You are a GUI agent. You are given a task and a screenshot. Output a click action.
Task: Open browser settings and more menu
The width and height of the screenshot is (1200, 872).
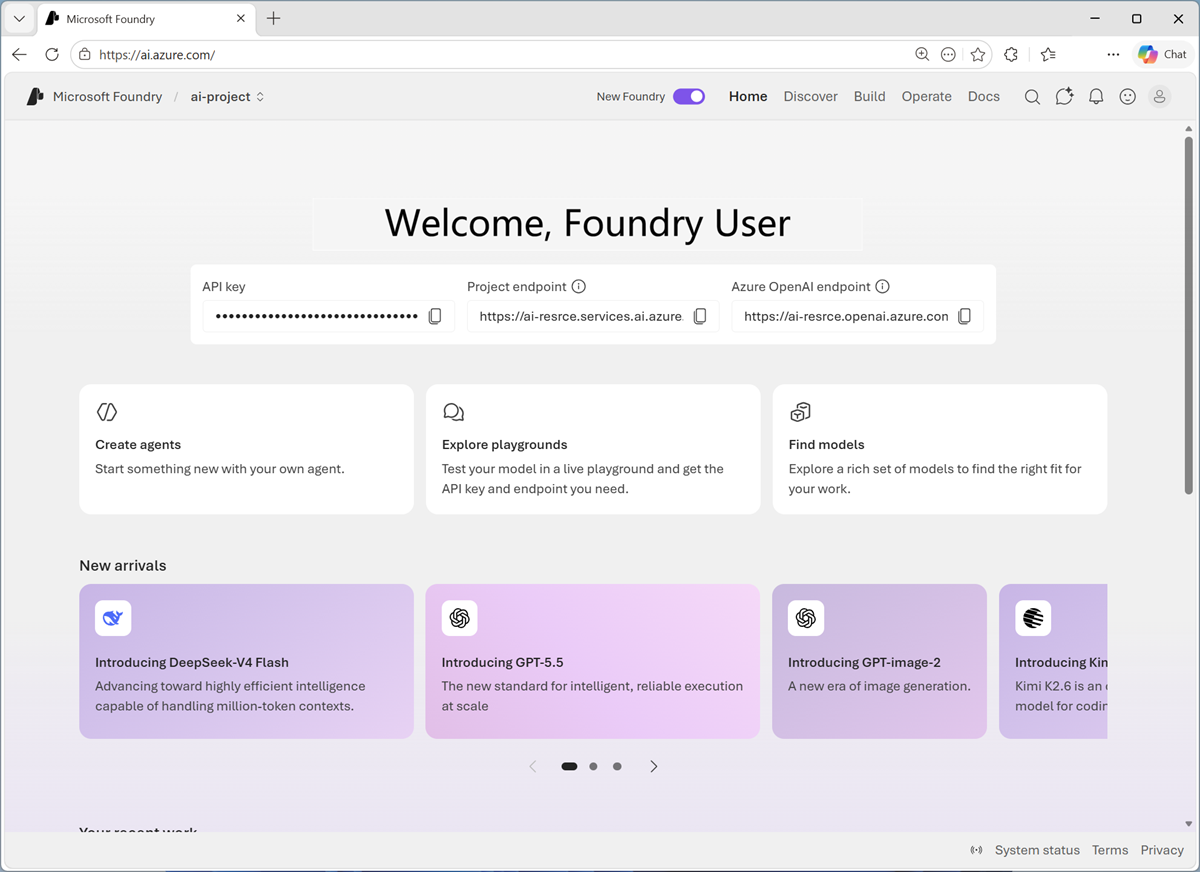pos(1113,55)
